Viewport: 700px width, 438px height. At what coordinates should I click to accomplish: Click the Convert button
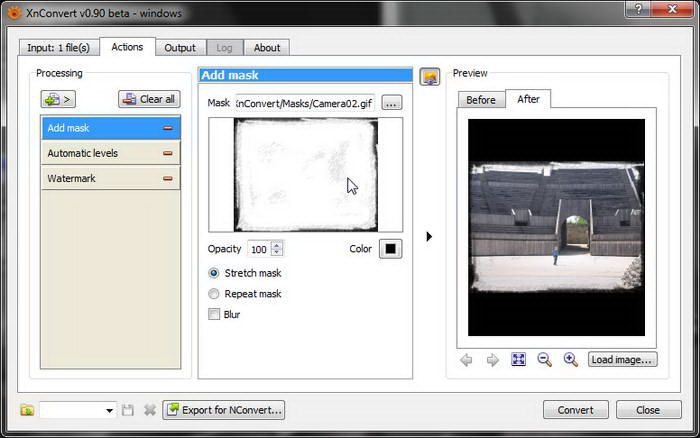(575, 410)
